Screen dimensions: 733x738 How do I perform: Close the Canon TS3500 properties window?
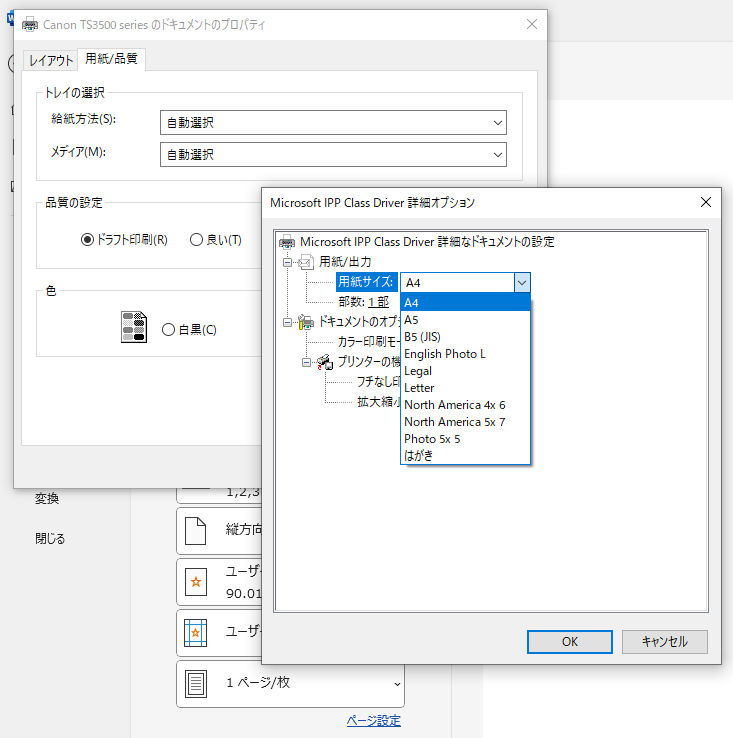(532, 24)
